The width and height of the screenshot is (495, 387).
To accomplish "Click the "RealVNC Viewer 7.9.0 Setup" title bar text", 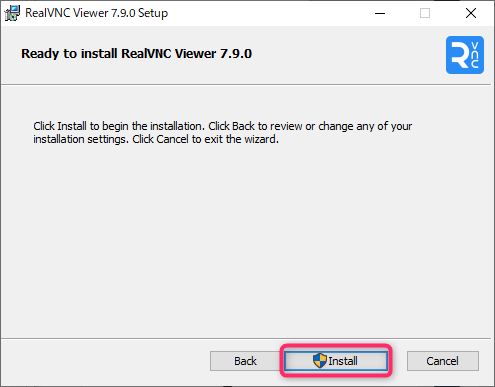I will (97, 13).
